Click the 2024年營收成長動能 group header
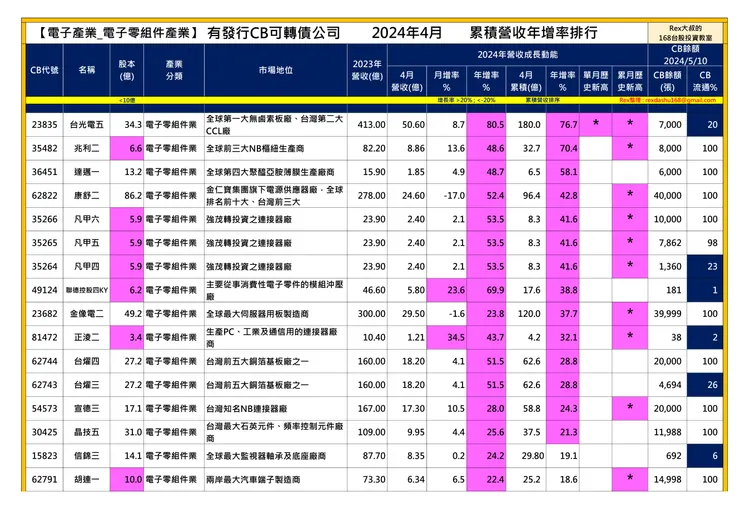Viewport: 740px width, 523px height. 517,55
